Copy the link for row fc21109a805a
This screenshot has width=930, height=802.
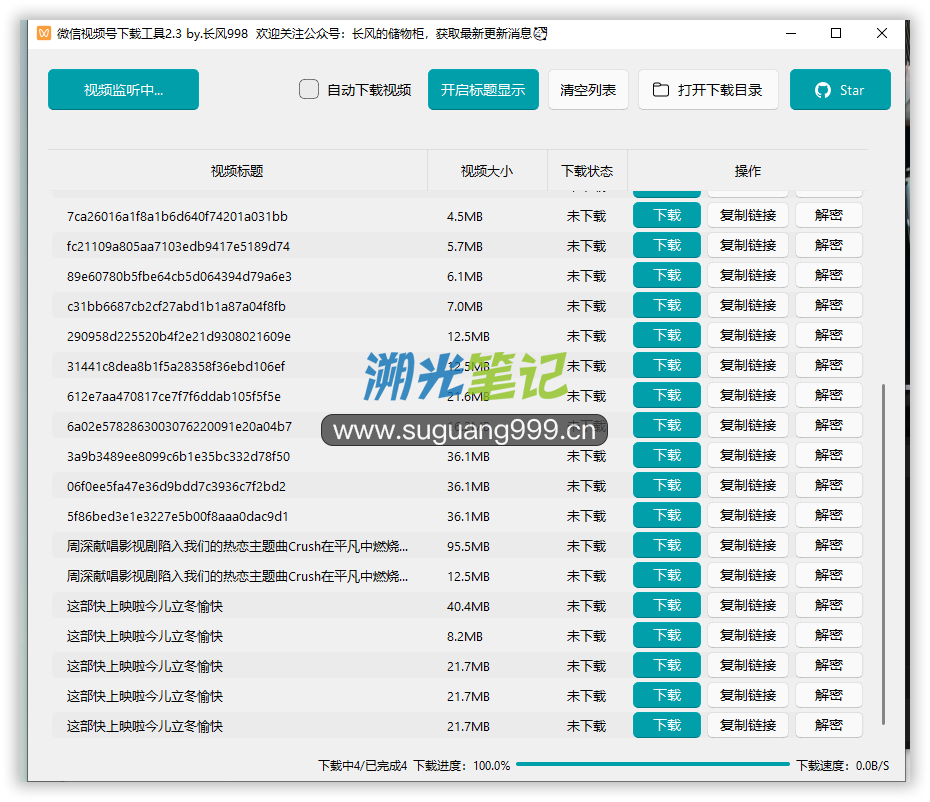click(x=748, y=246)
